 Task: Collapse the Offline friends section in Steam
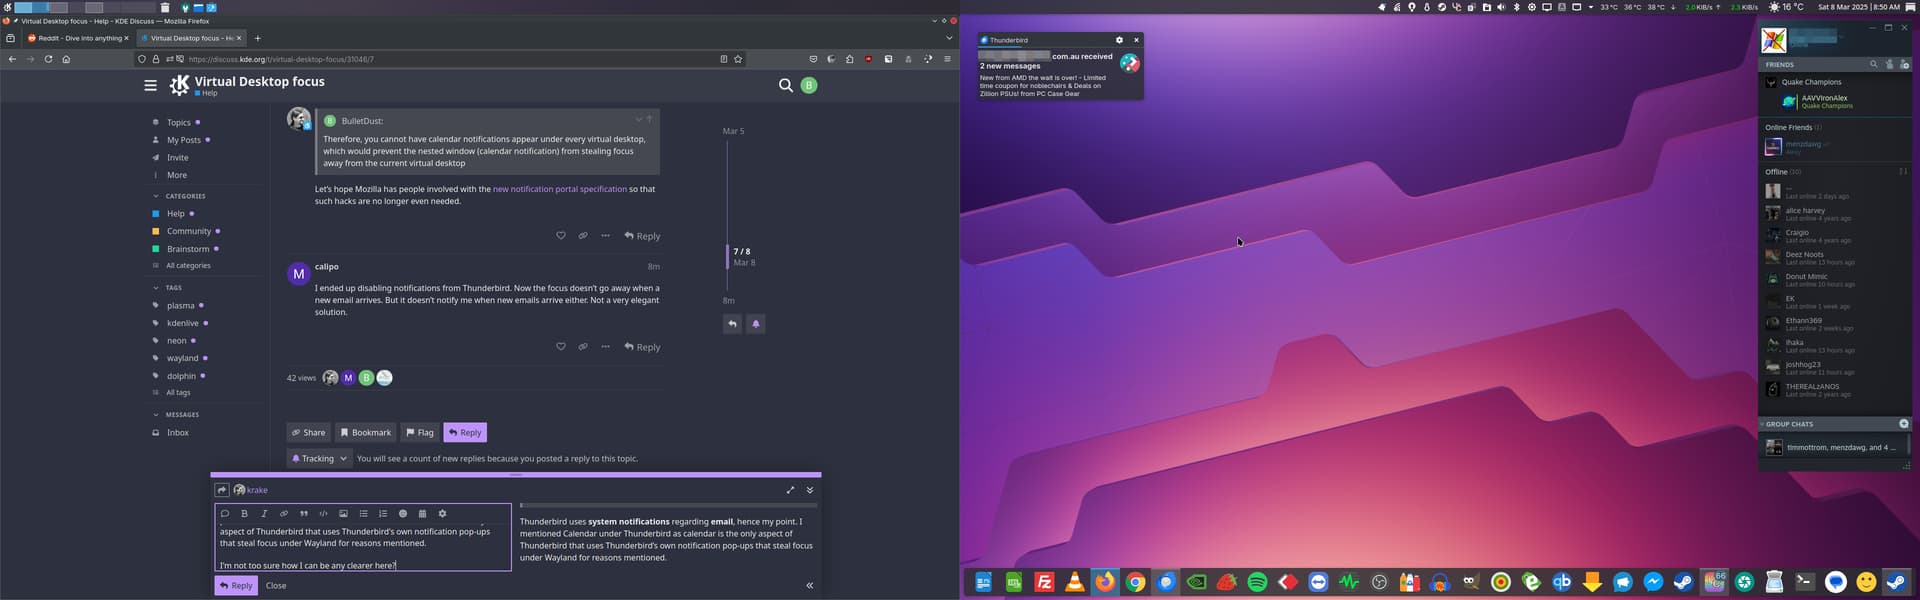coord(1783,172)
